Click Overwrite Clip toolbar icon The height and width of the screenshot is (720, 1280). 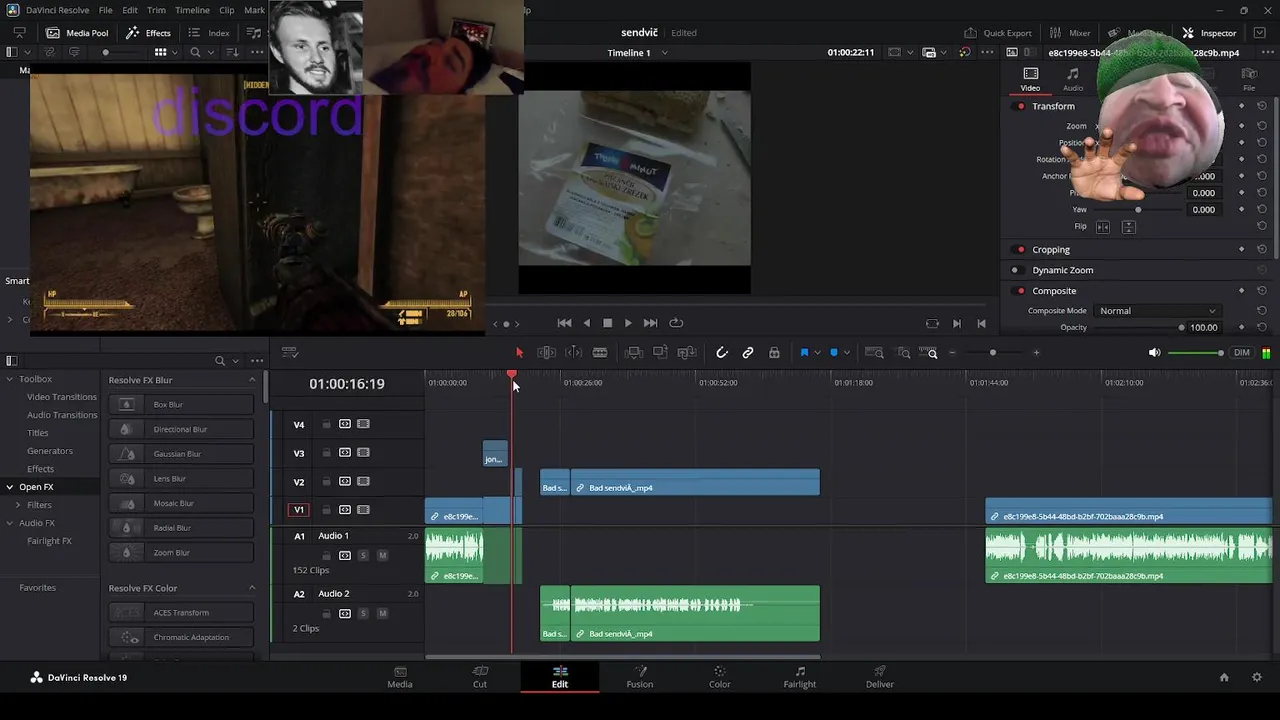click(660, 352)
